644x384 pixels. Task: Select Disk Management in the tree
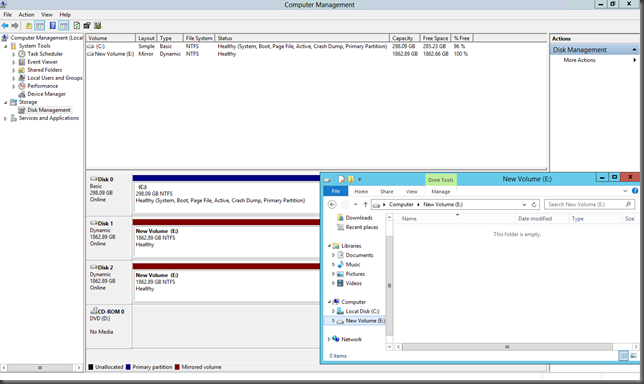(x=49, y=110)
